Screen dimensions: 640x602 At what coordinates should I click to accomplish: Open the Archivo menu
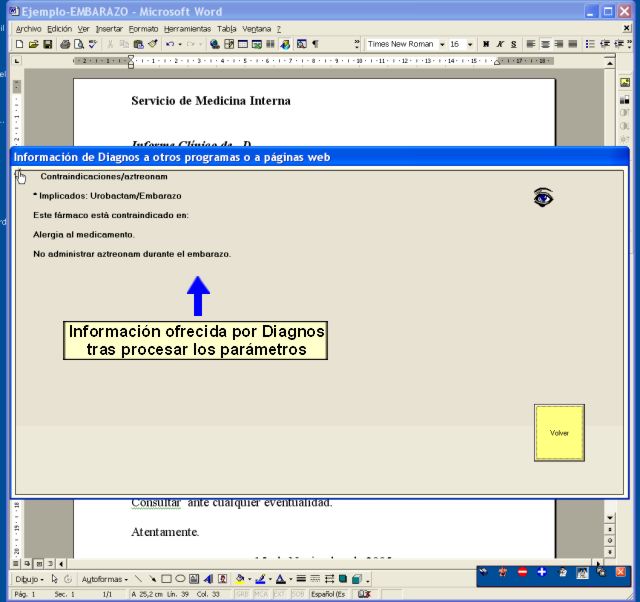click(x=29, y=29)
